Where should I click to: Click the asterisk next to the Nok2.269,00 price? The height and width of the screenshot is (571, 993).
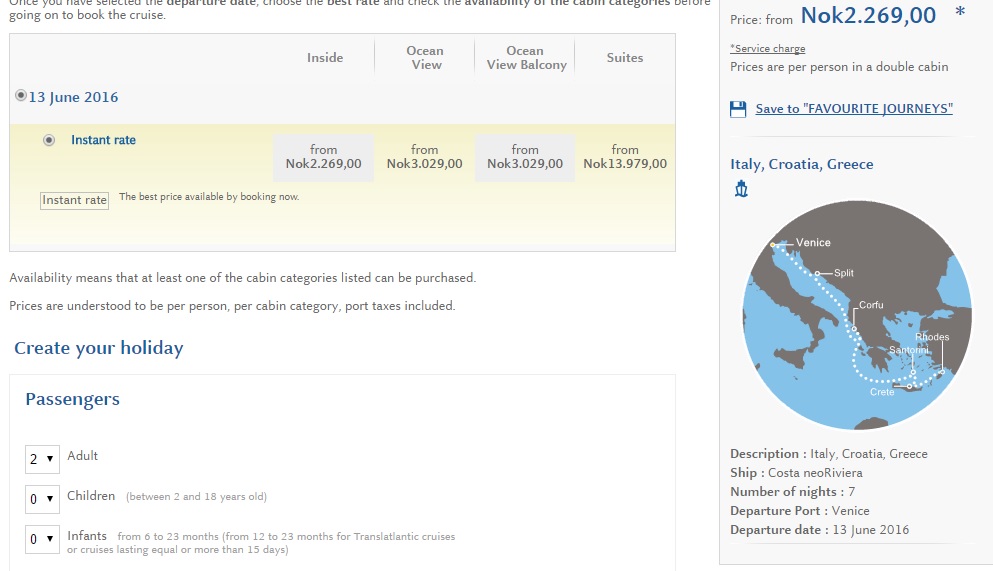tap(960, 13)
